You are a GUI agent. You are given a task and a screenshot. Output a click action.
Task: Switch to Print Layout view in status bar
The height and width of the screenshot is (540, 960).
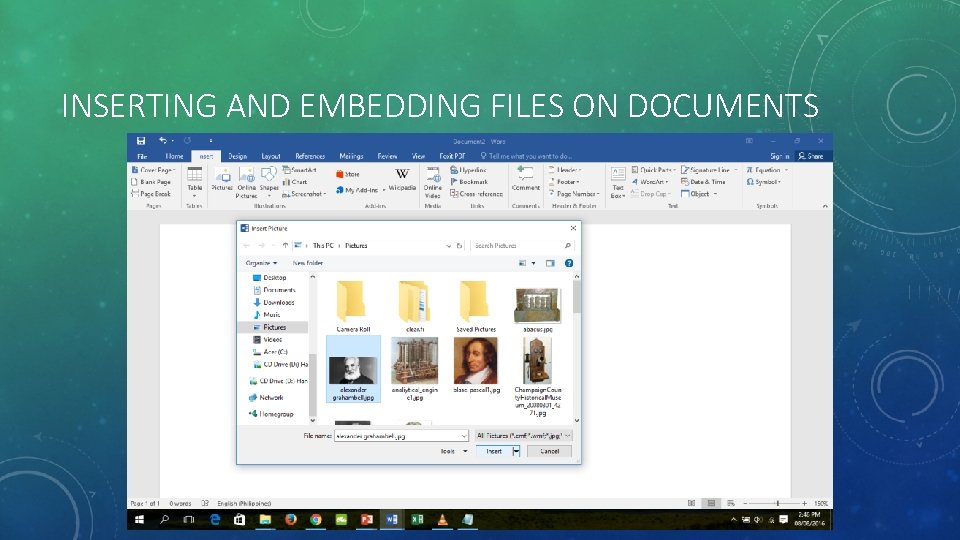point(711,503)
